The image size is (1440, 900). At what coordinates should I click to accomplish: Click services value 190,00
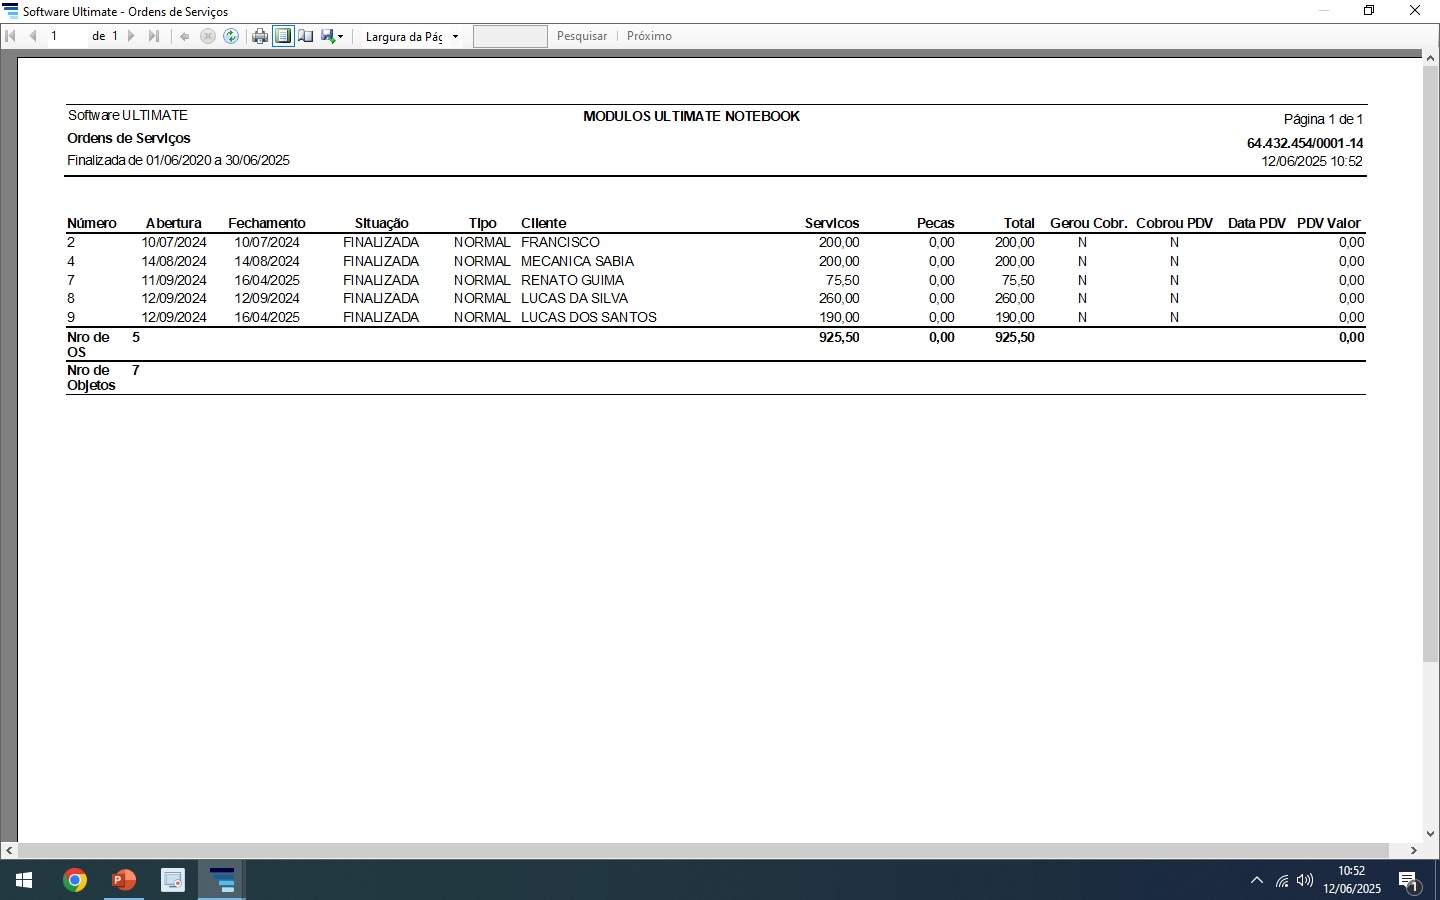coord(839,317)
